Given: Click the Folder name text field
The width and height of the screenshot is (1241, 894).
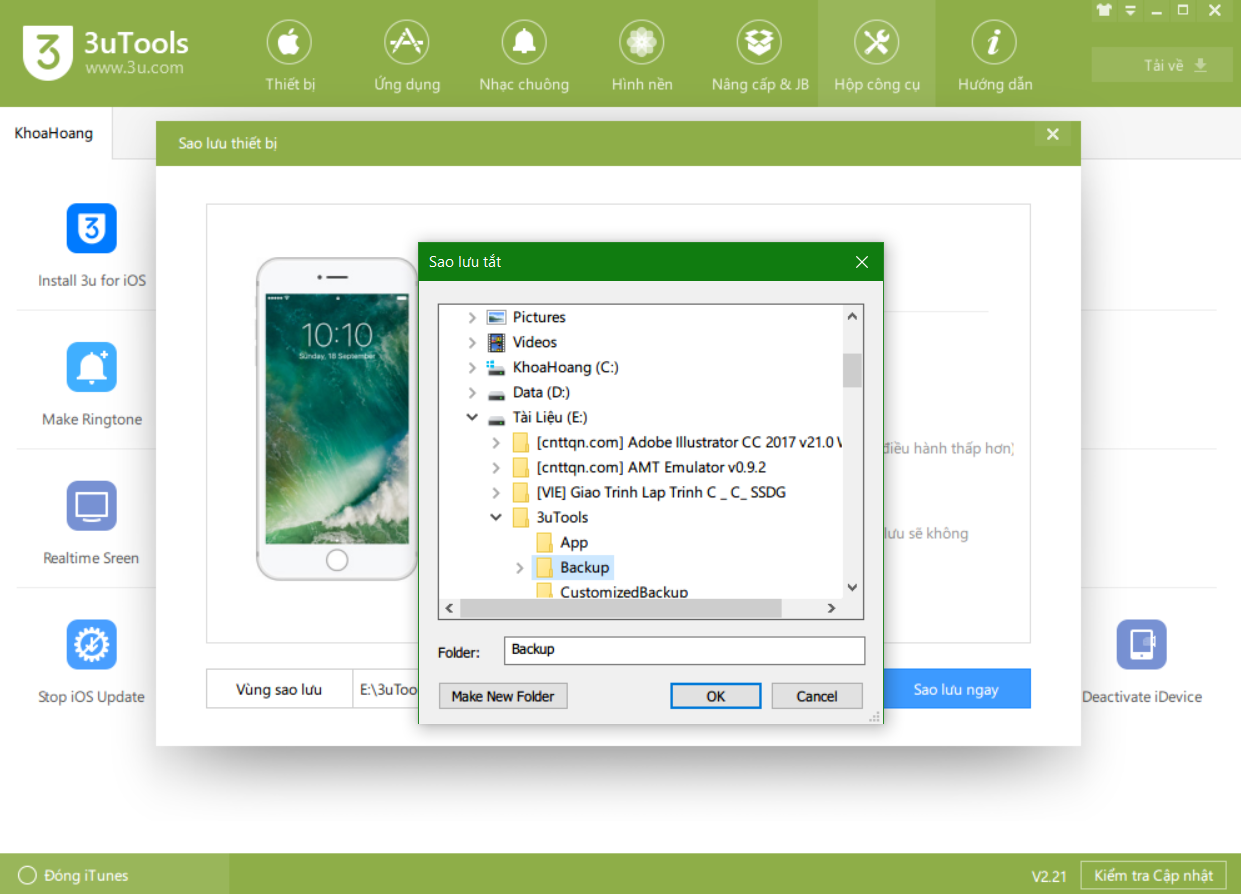Looking at the screenshot, I should coord(684,650).
